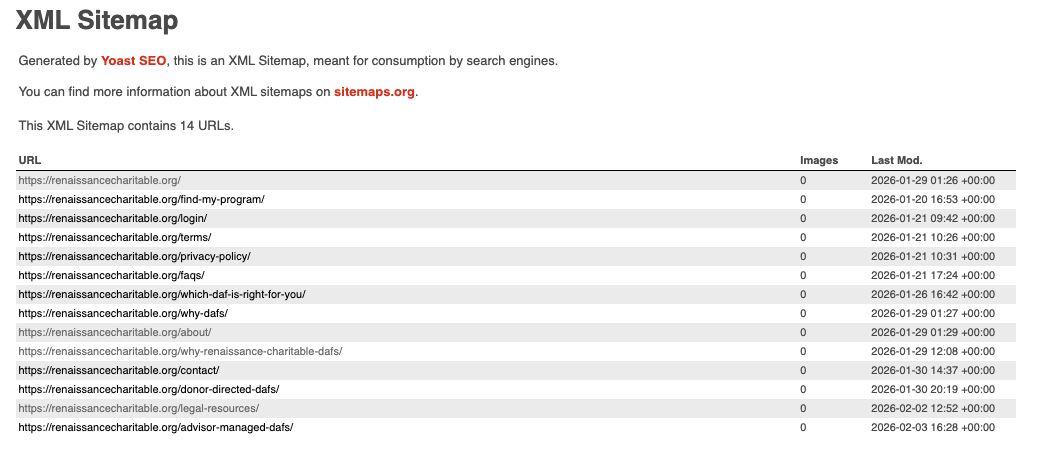Open the find-my-program page link
The width and height of the screenshot is (1046, 464).
click(141, 199)
